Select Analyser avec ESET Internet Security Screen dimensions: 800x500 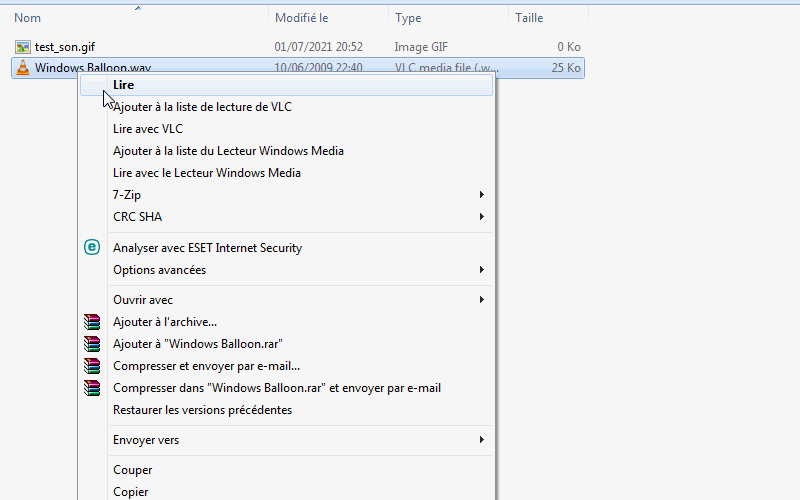[x=286, y=247]
